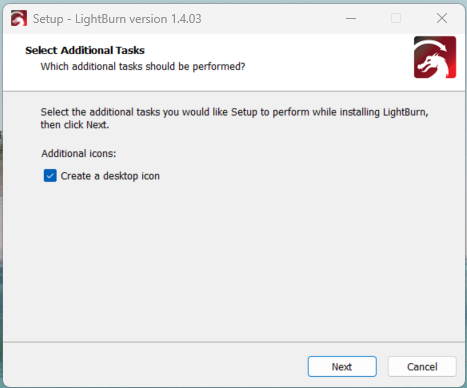Click the "Create a desktop icon" label text
Viewport: 467px width, 388px height.
coord(110,176)
